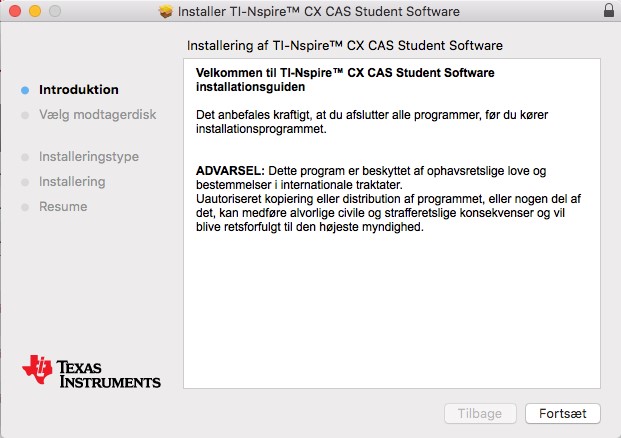Click the gray bullet beside Installeringstype
The image size is (621, 438).
[x=25, y=157]
